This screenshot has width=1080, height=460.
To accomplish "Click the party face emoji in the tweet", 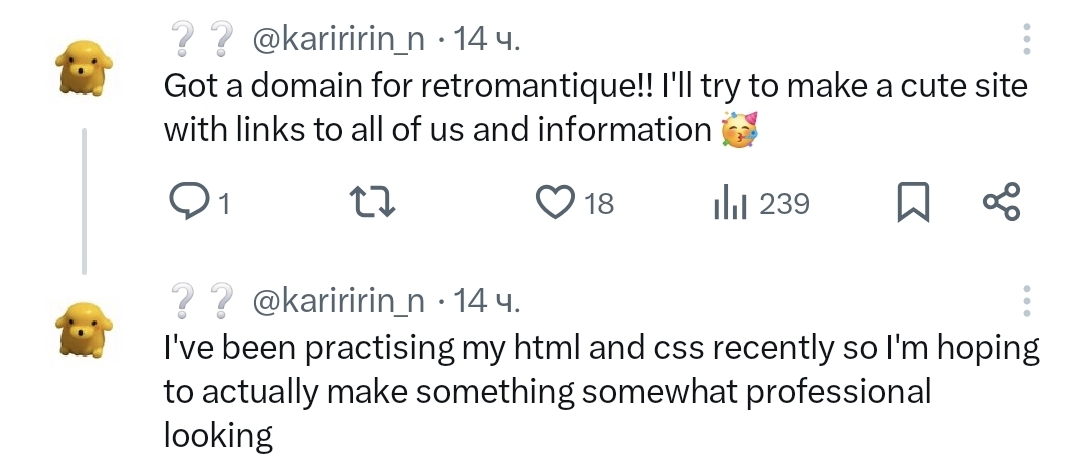I will click(739, 129).
